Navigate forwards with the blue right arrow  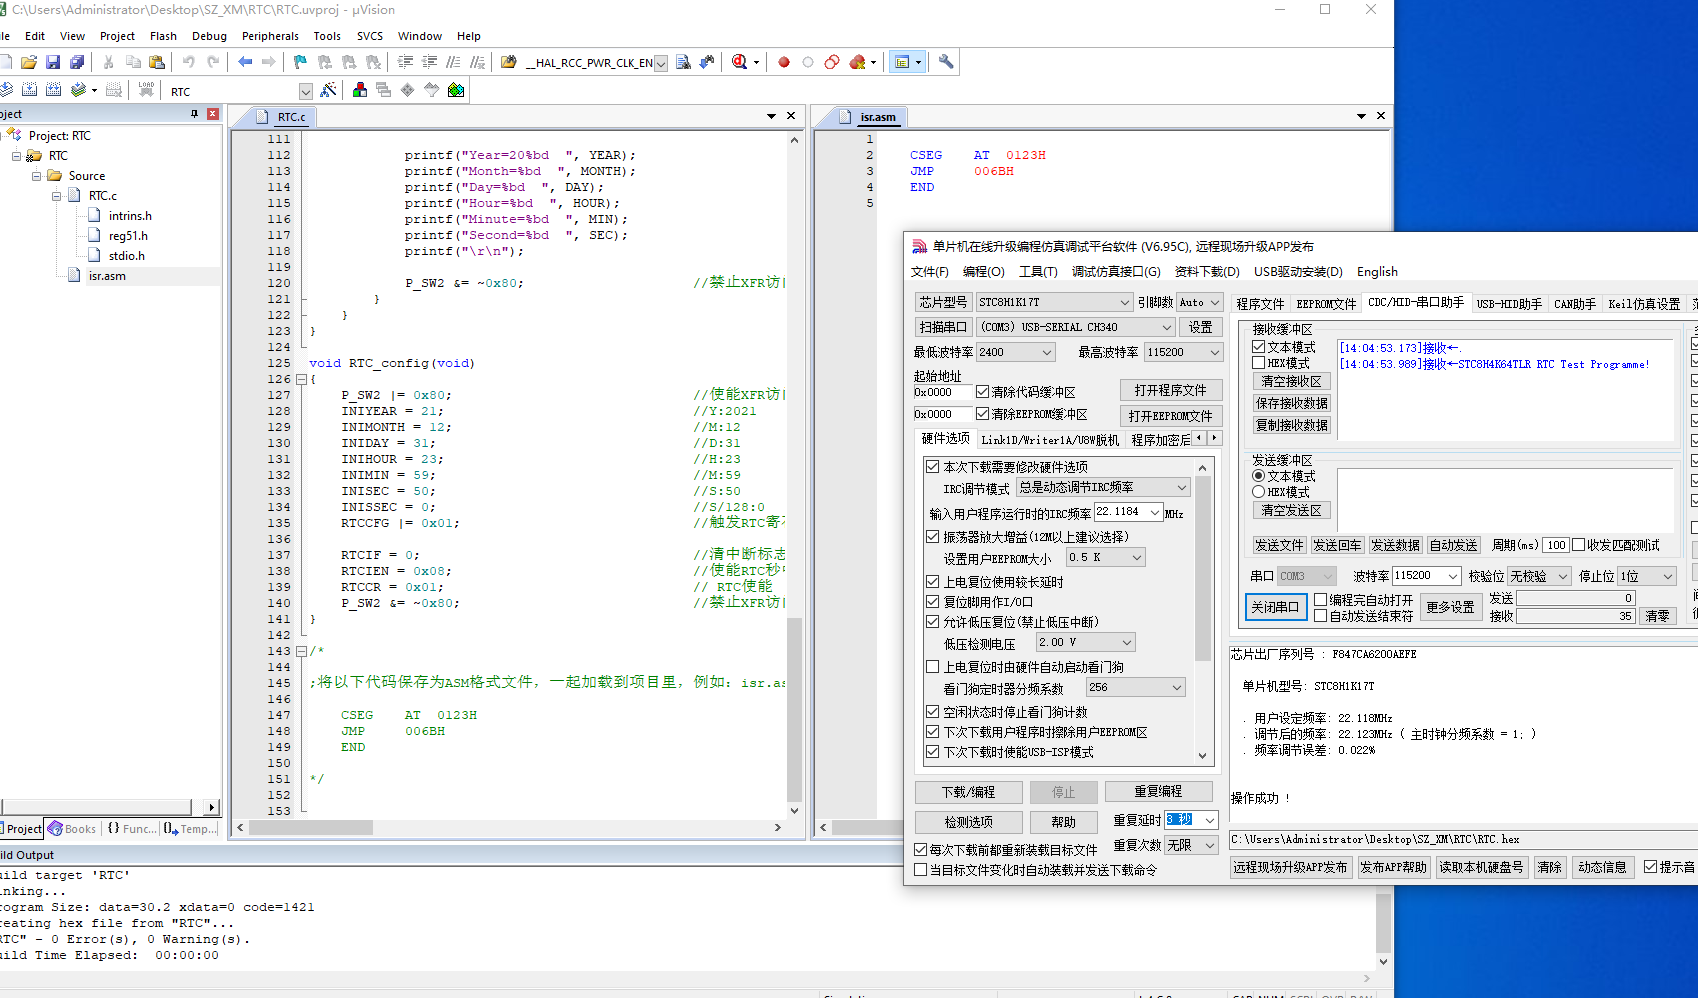(269, 62)
